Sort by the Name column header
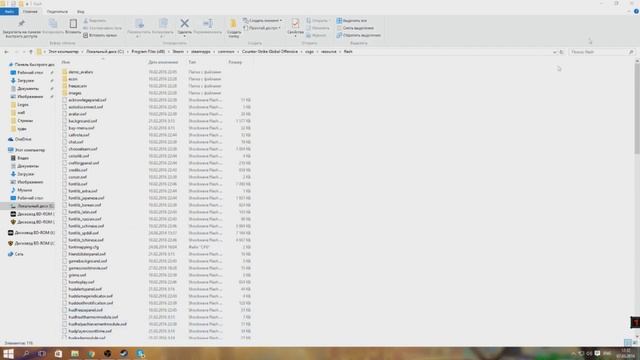640x360 pixels. coord(66,62)
